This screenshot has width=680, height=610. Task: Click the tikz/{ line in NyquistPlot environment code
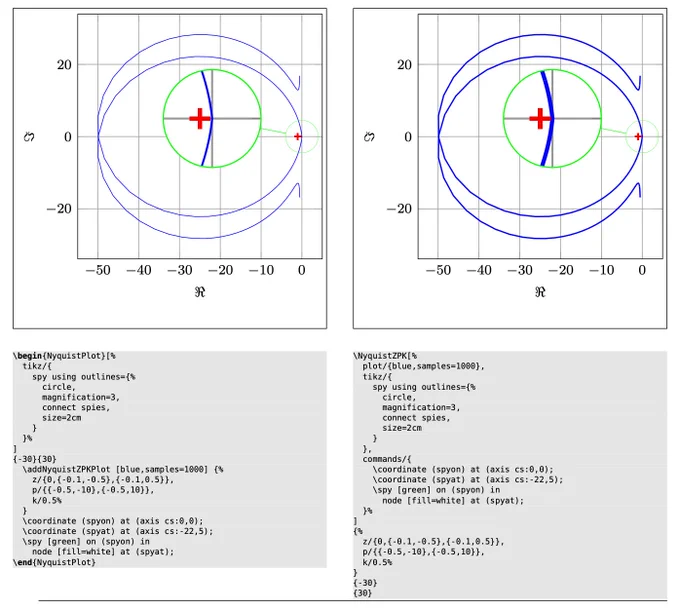37,366
